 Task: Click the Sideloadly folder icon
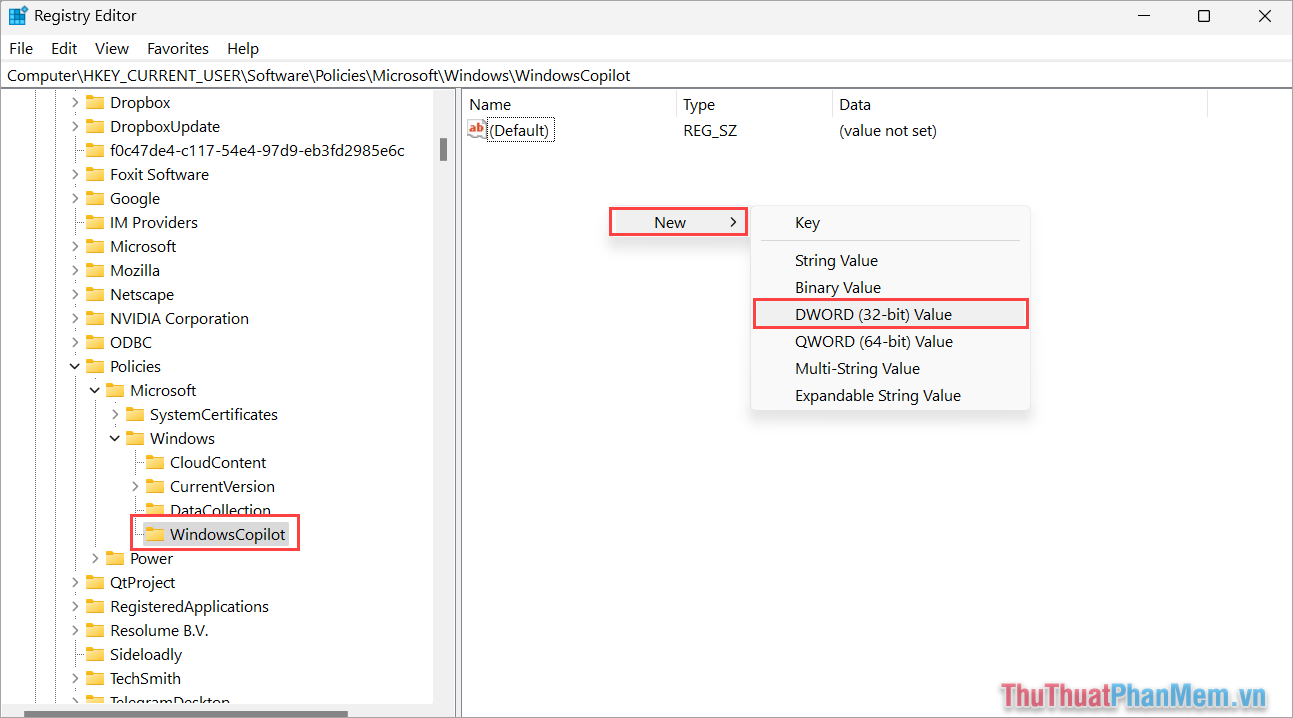pos(95,654)
